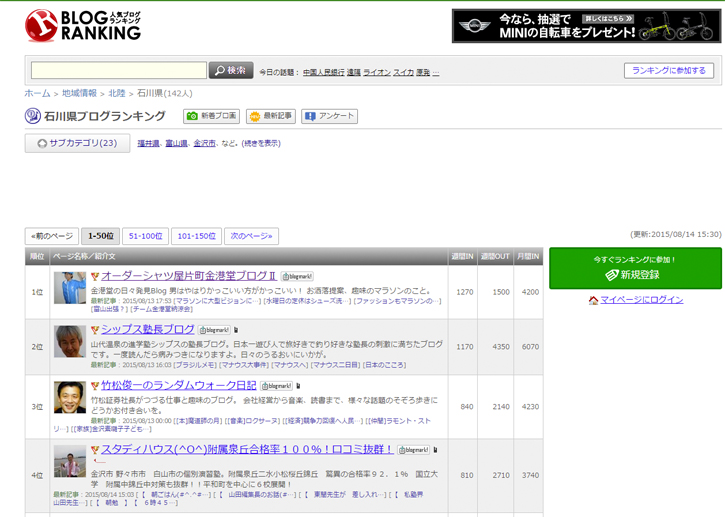Click the green 新規登録 register button
The width and height of the screenshot is (725, 517).
point(635,268)
